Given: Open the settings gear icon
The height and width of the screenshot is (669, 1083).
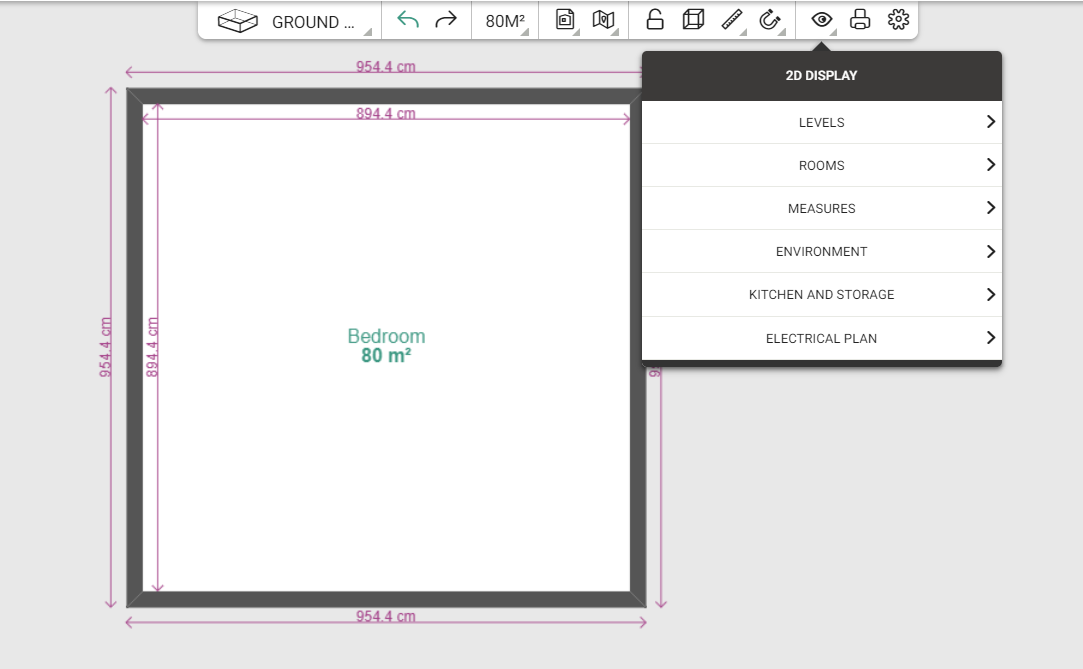Looking at the screenshot, I should 899,20.
